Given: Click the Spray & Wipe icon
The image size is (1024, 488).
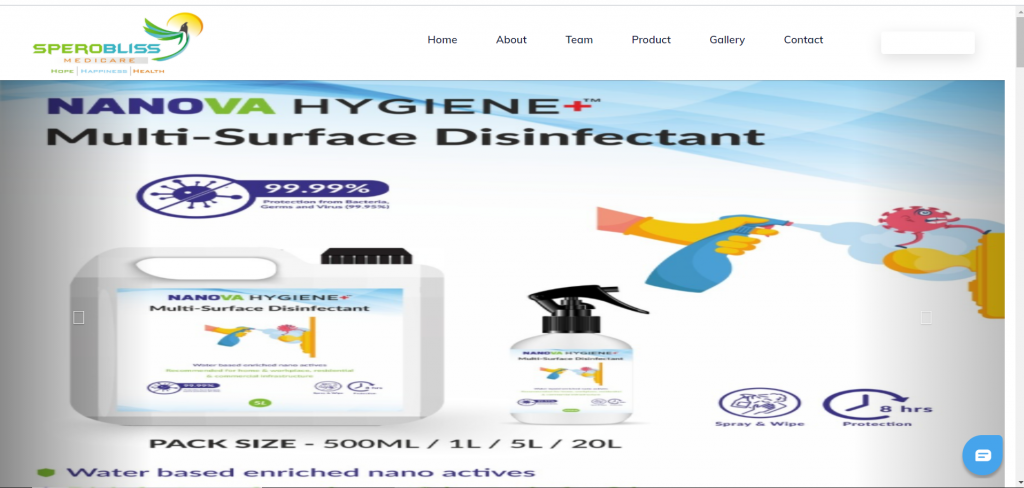Looking at the screenshot, I should coord(747,408).
